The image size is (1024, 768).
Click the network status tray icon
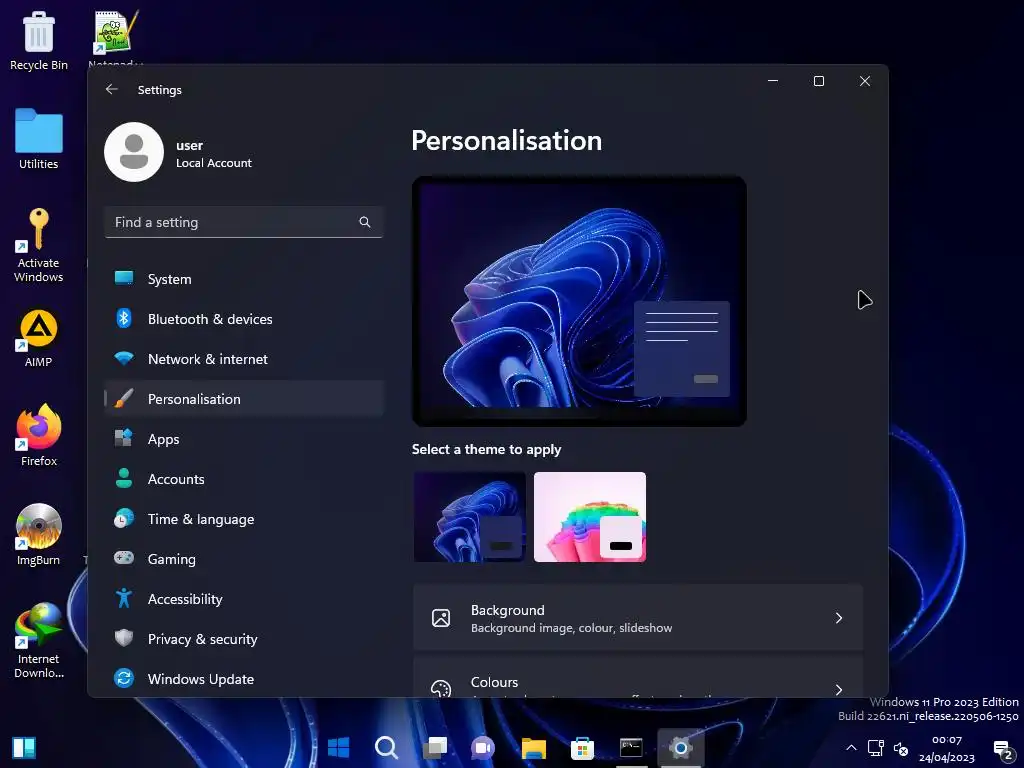[876, 748]
